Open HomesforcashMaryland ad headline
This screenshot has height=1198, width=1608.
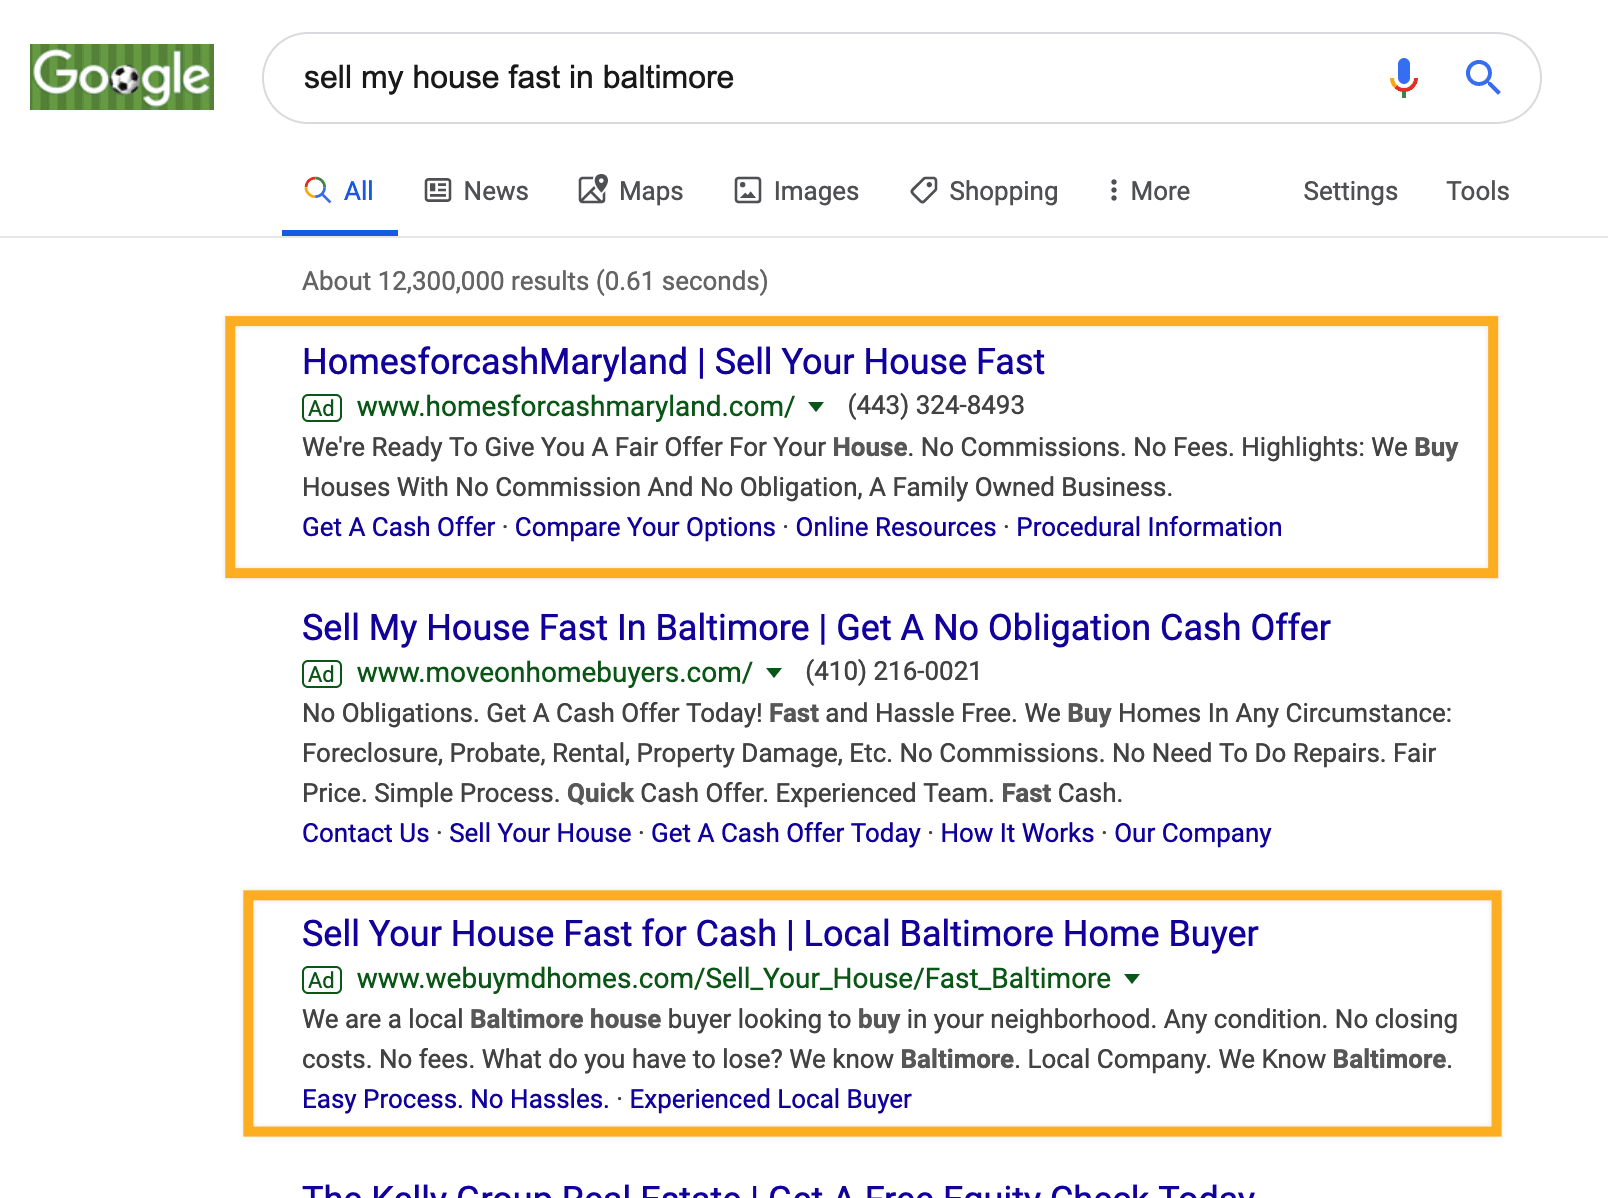(x=673, y=362)
